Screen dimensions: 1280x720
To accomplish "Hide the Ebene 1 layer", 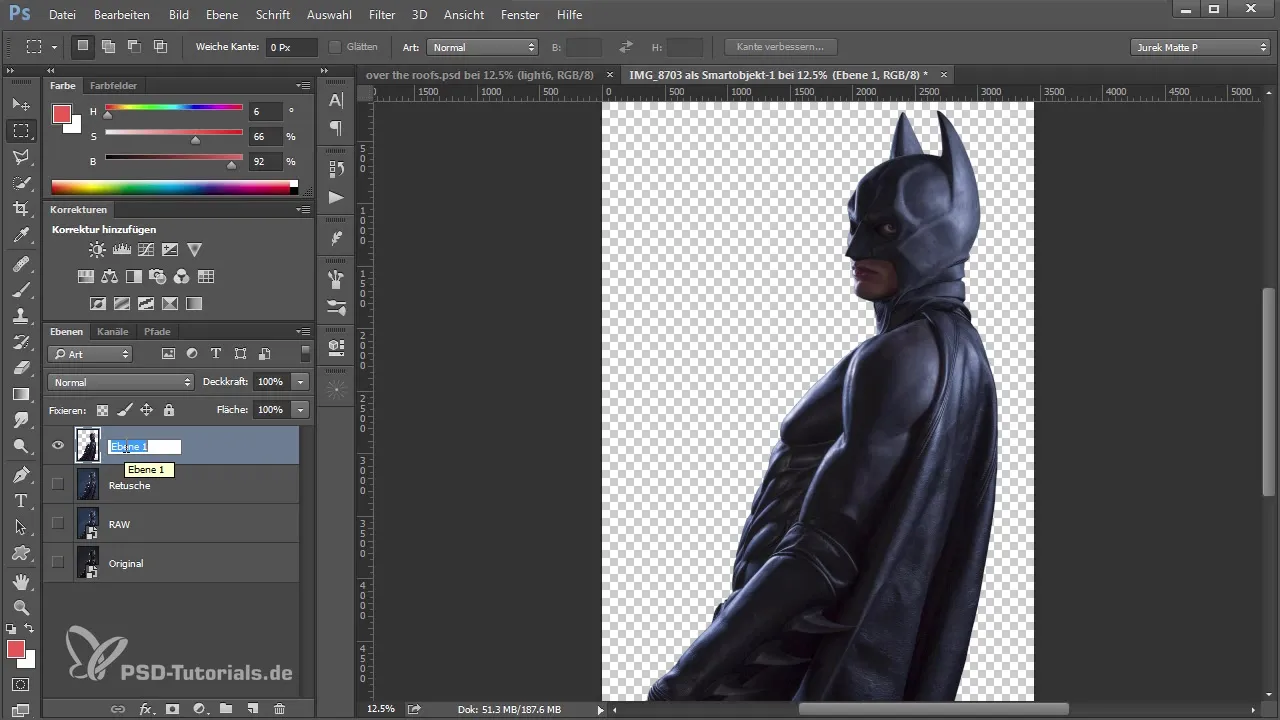I will pos(58,446).
